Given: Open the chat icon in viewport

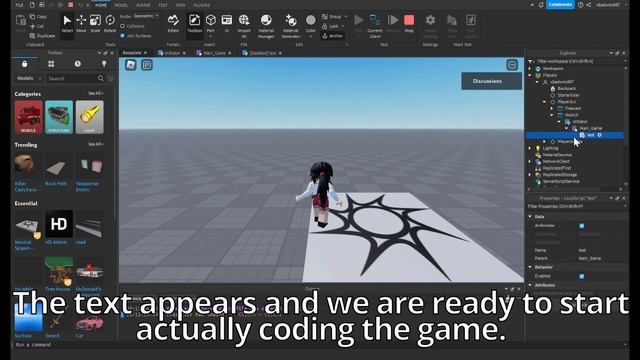Looking at the screenshot, I should 147,65.
